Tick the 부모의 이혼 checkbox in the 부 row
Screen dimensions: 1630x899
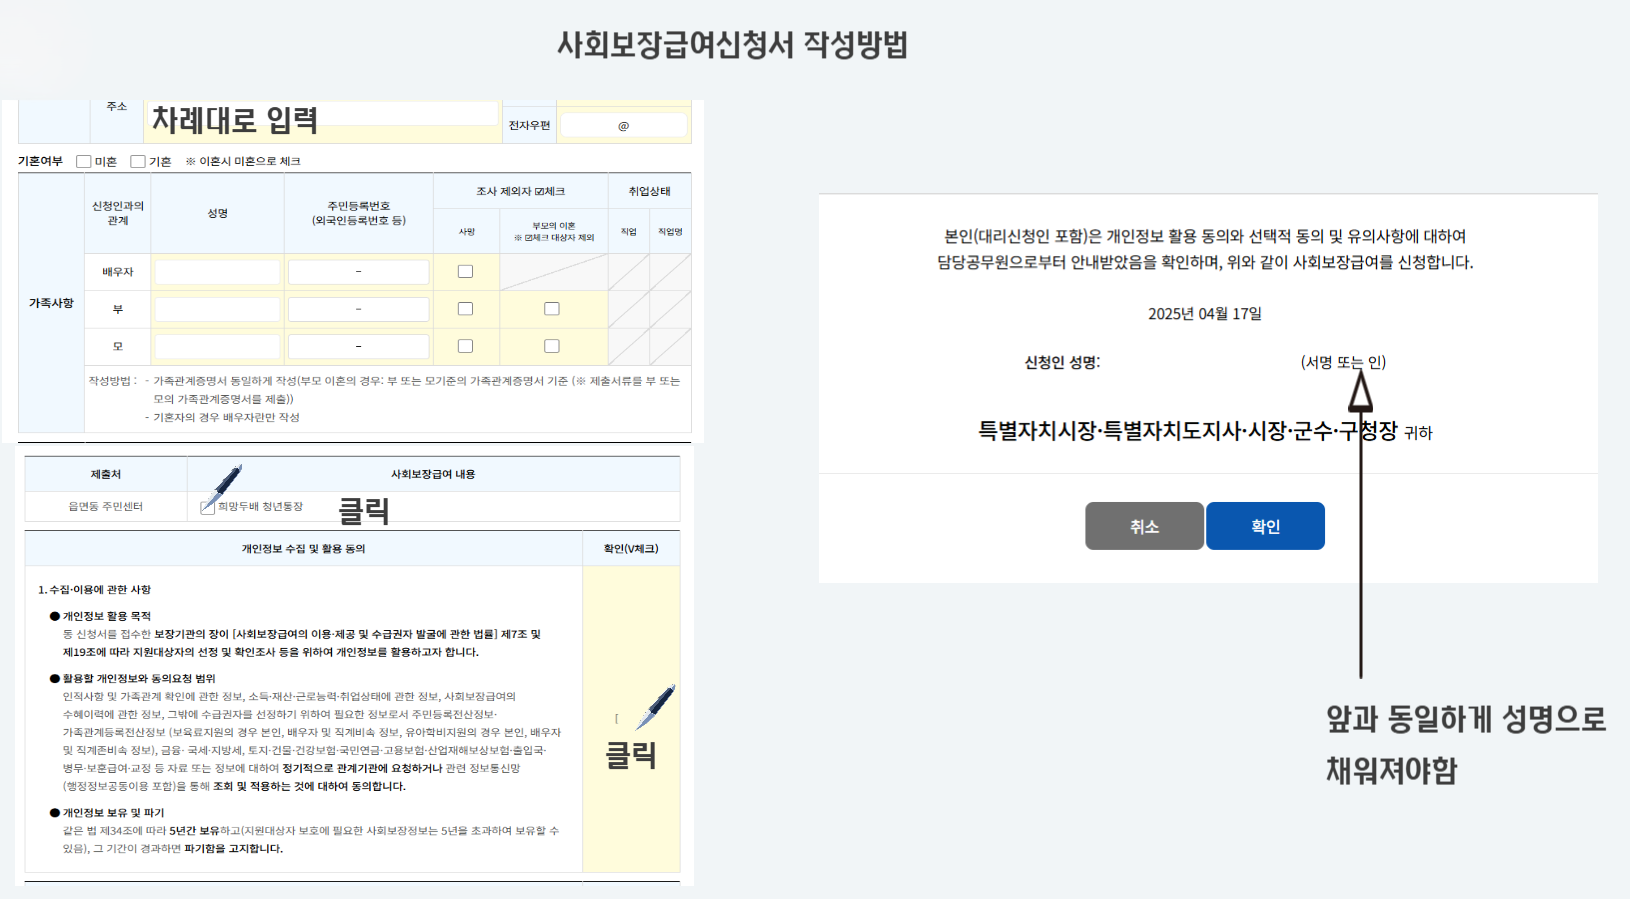(552, 309)
